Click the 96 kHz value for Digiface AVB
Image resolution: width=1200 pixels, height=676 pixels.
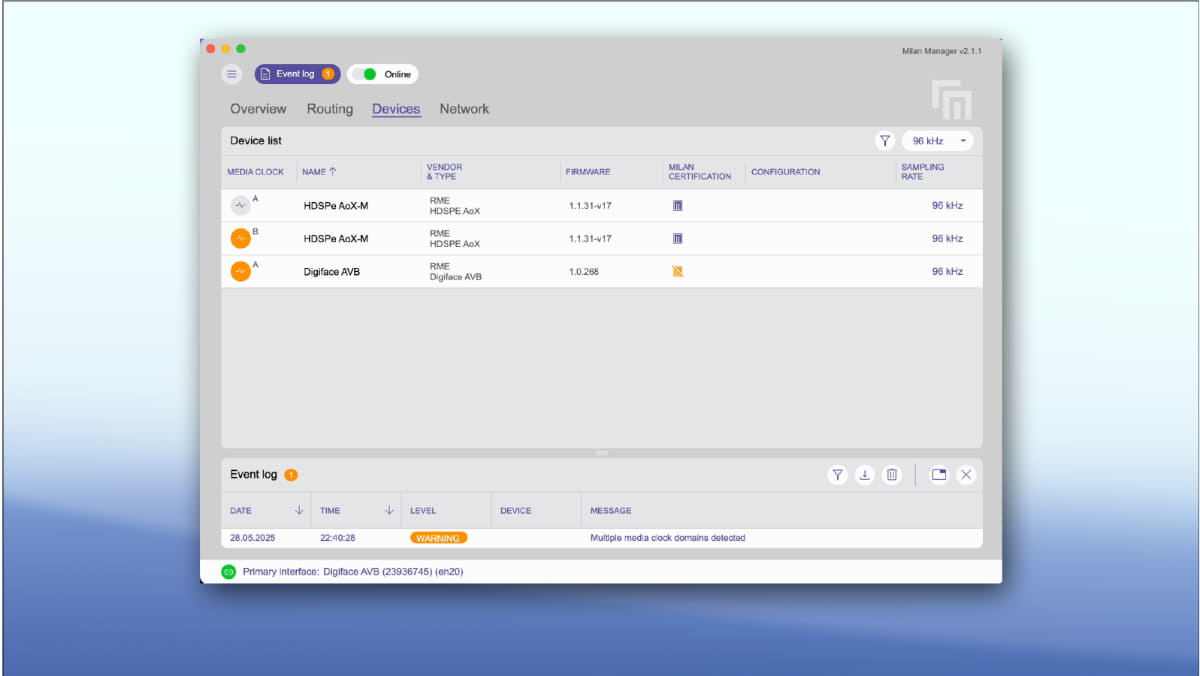click(x=947, y=272)
